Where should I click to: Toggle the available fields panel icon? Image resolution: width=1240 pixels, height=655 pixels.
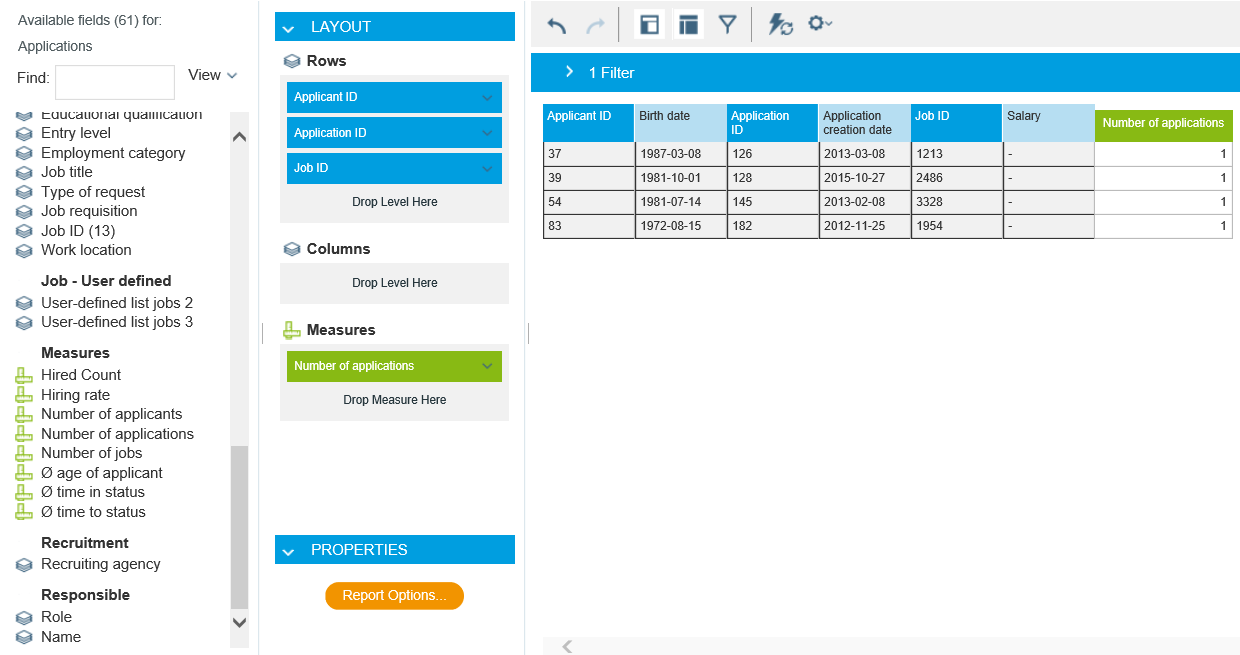pos(649,25)
